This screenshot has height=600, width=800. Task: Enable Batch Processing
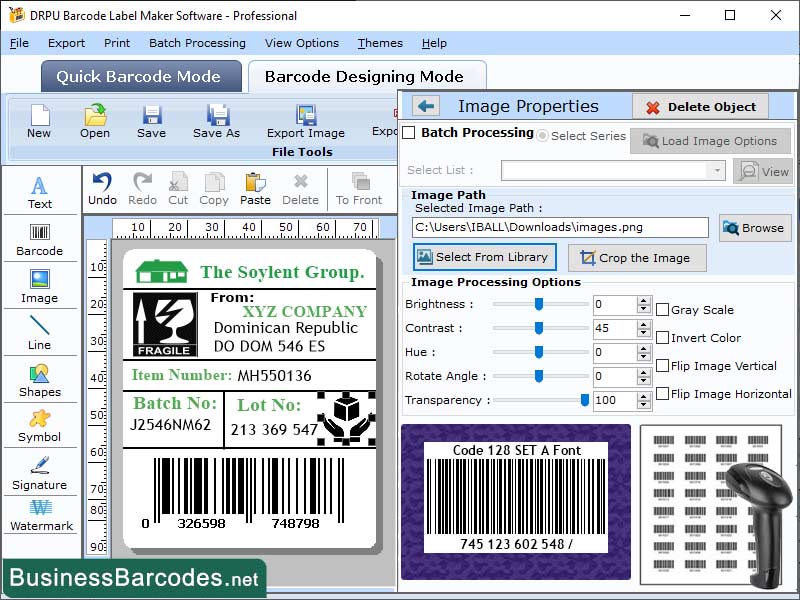tap(410, 133)
